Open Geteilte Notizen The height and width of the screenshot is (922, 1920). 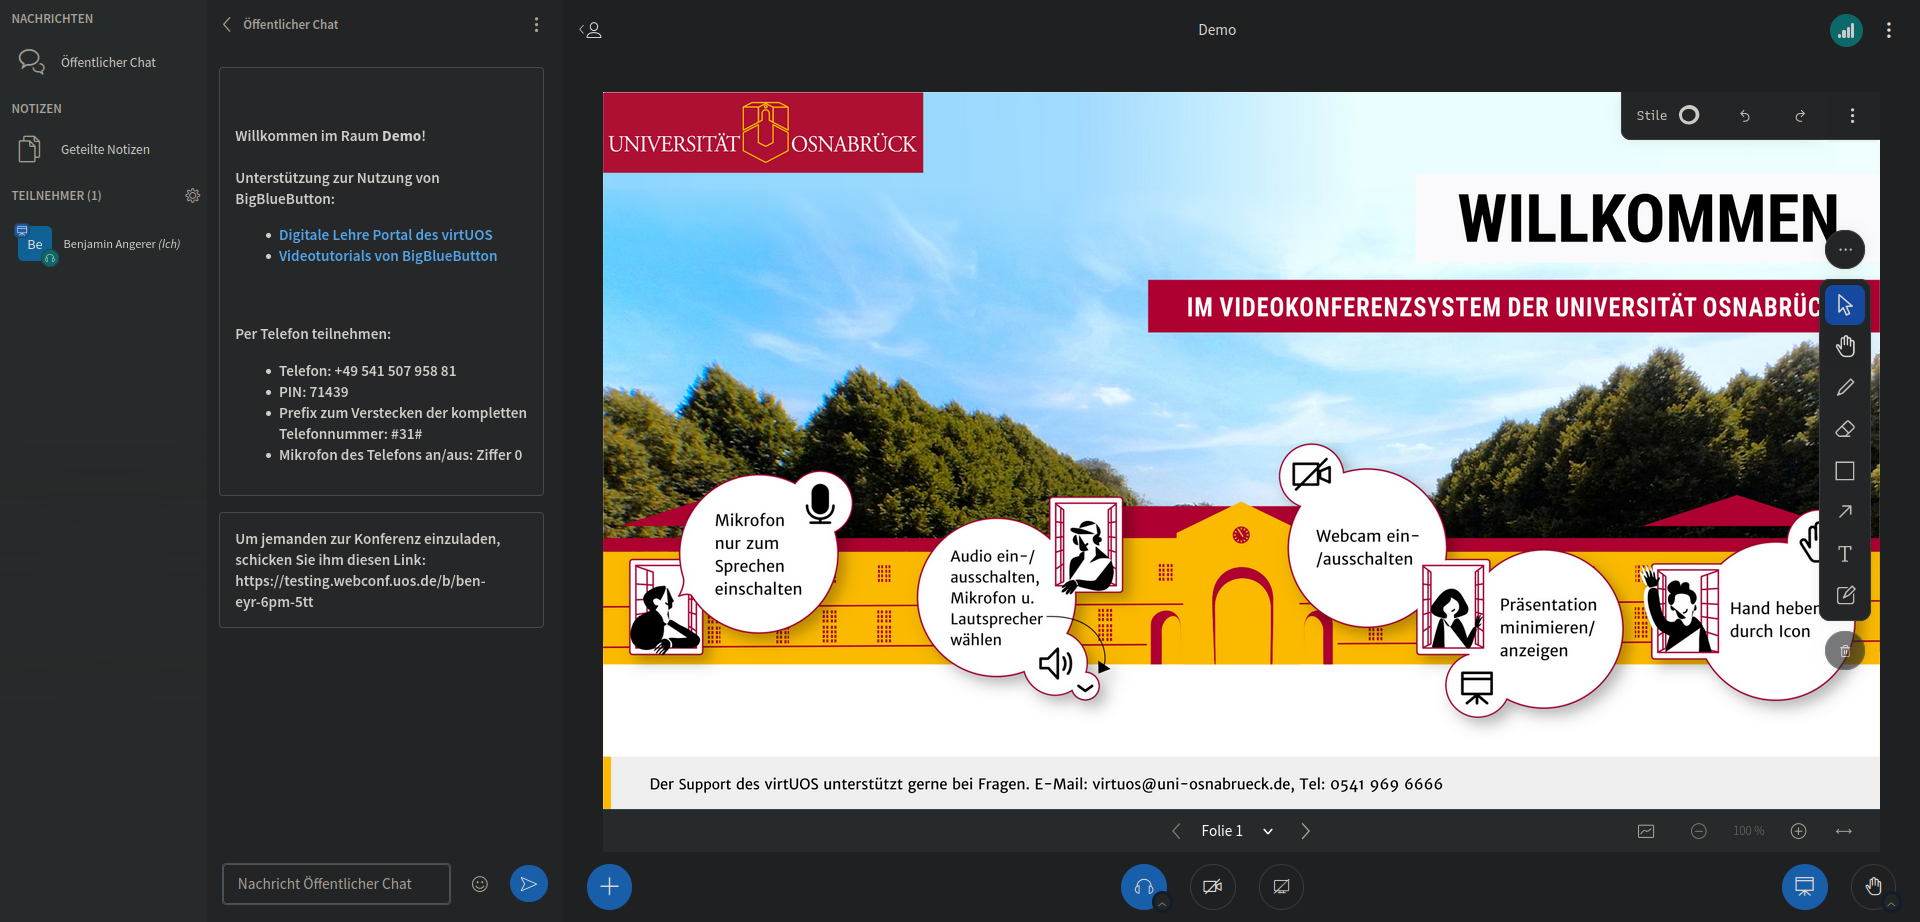(x=103, y=149)
